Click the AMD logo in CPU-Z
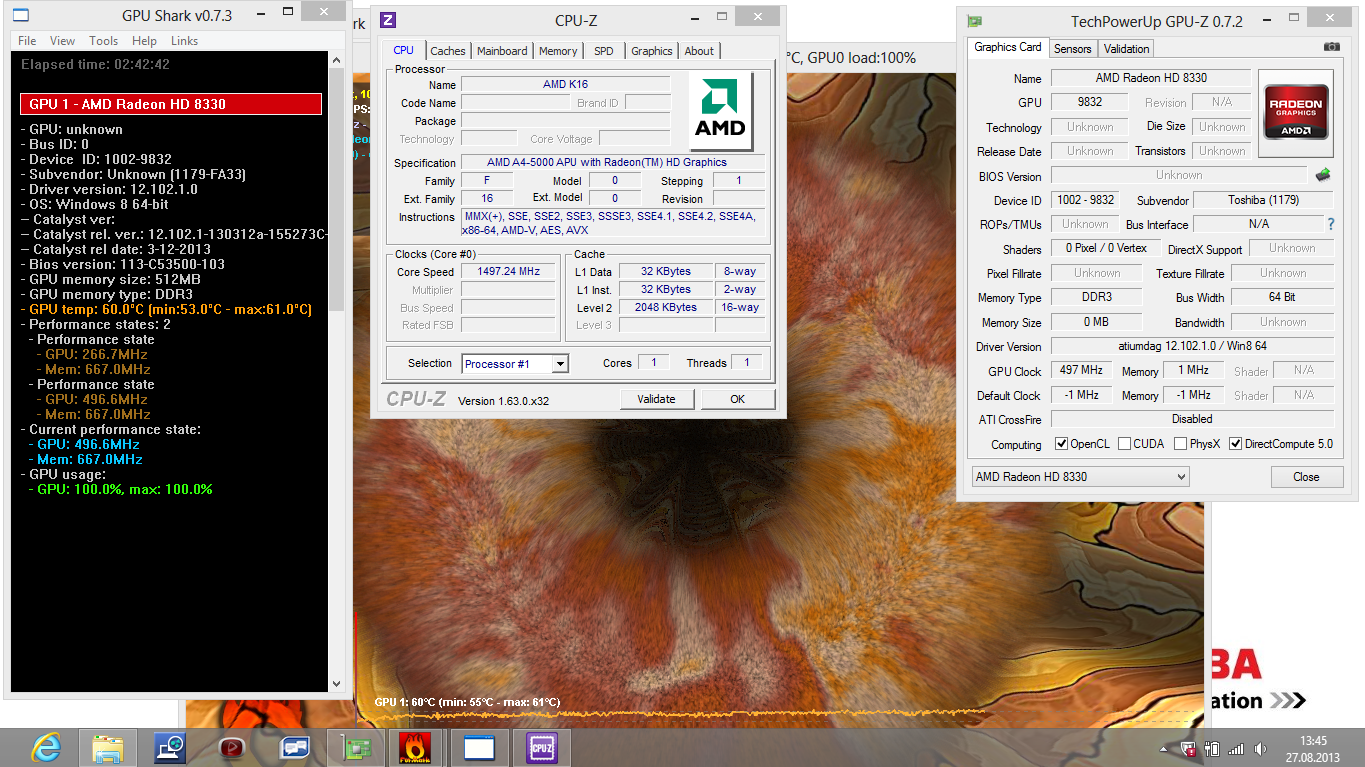The image size is (1365, 767). [721, 110]
